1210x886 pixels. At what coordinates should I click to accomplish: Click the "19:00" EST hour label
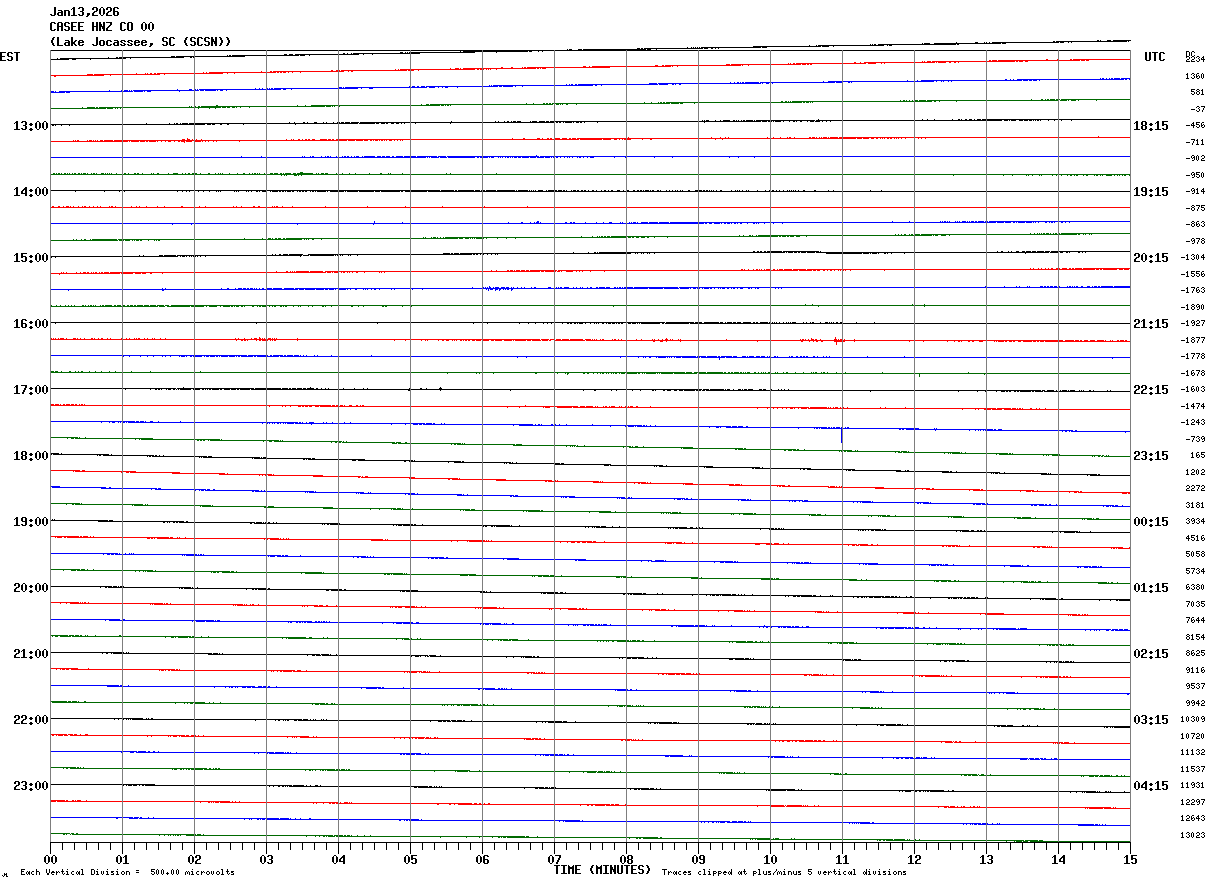point(30,522)
